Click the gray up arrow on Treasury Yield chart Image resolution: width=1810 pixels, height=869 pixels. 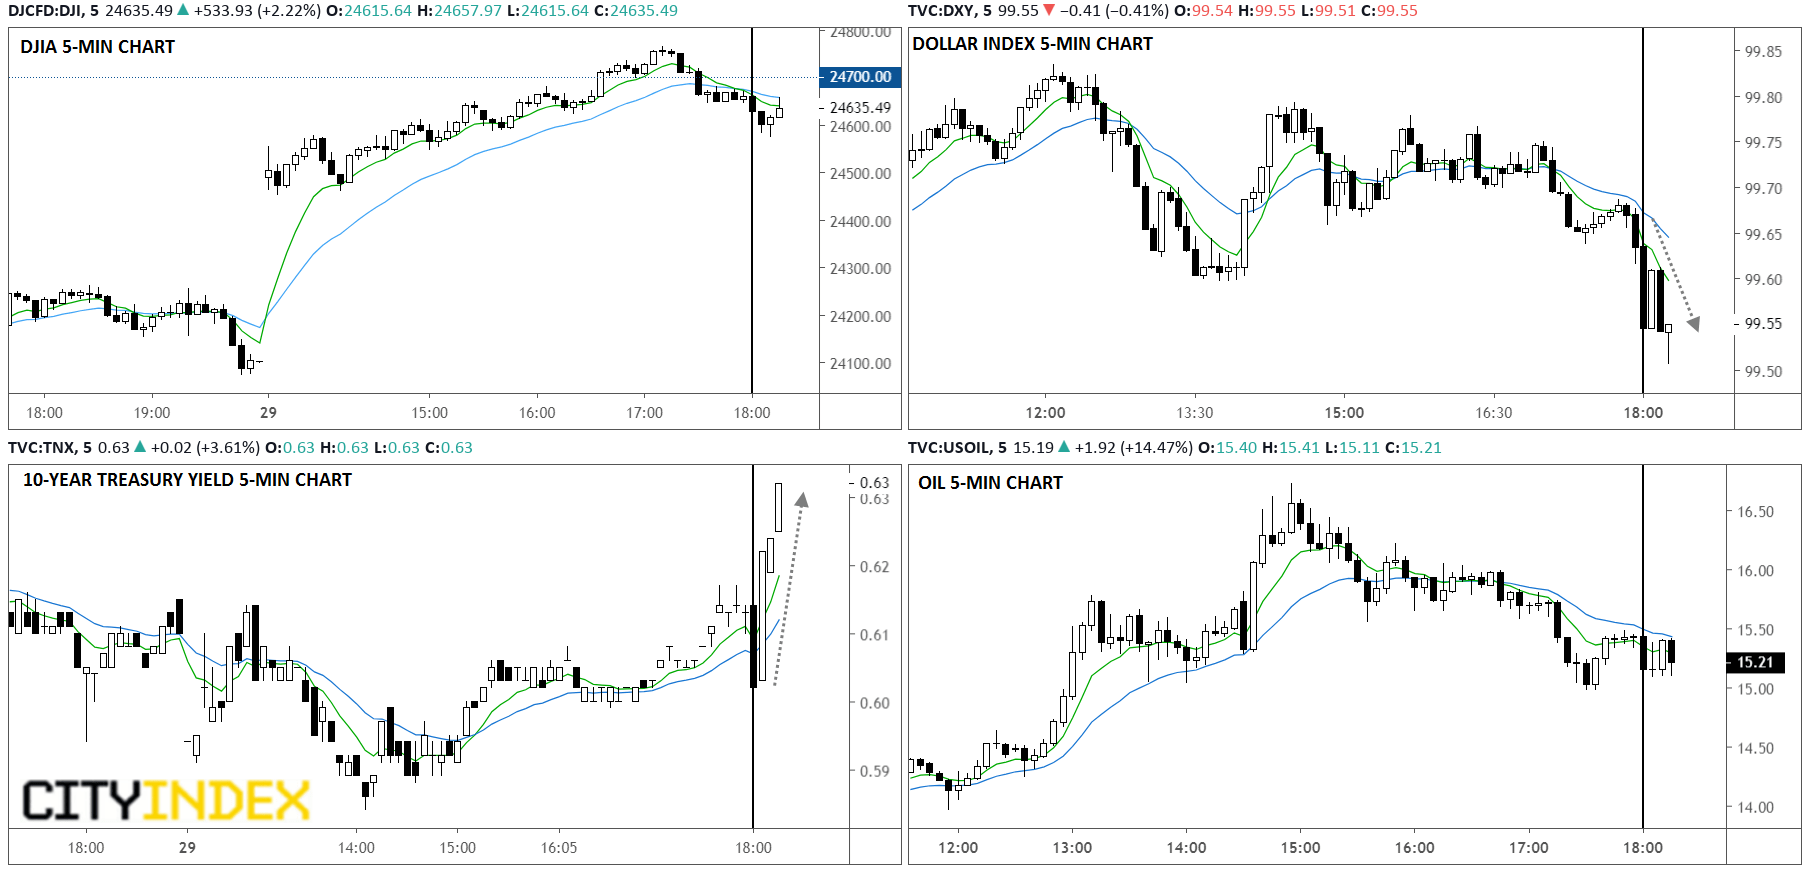[791, 588]
